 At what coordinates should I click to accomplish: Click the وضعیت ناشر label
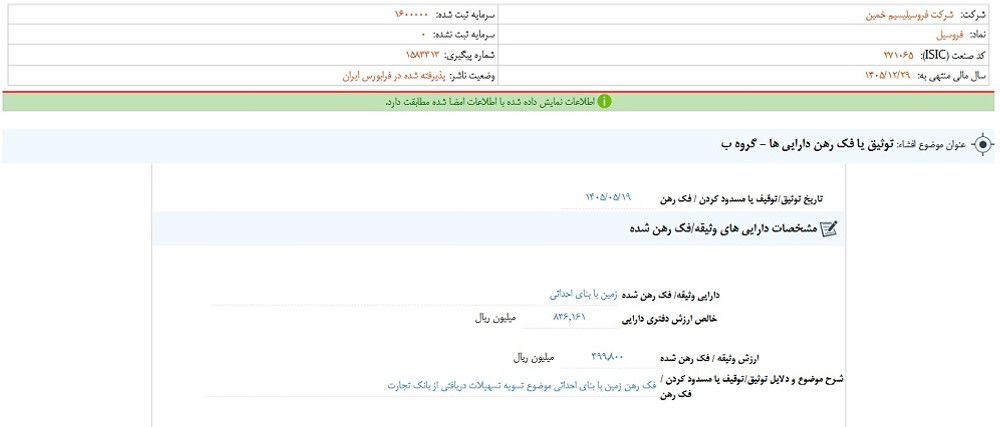tap(474, 76)
